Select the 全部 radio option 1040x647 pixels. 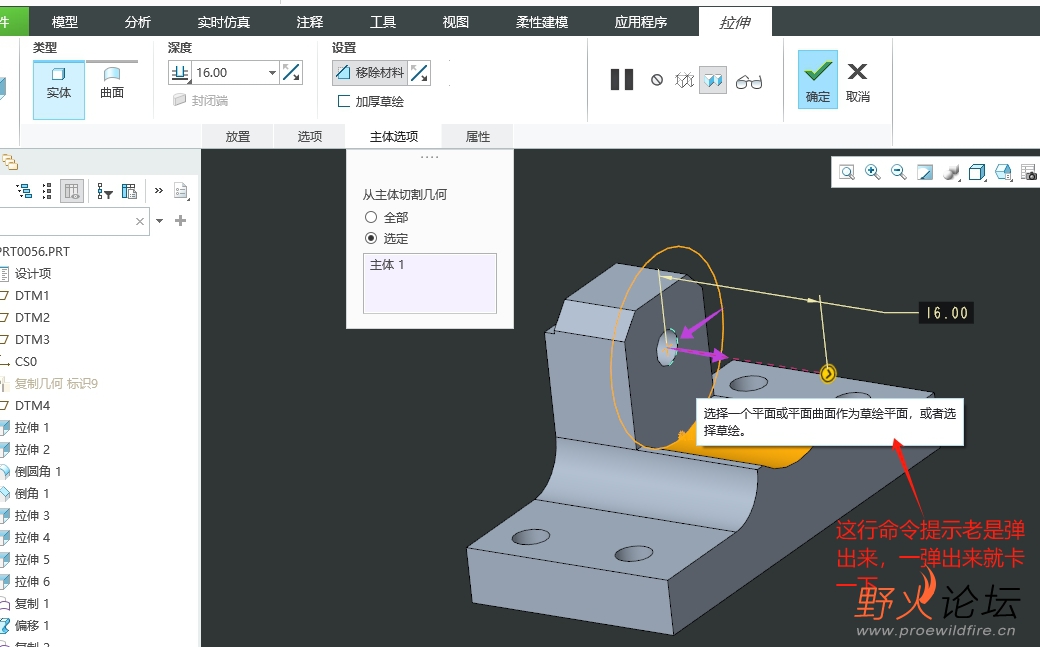point(371,217)
